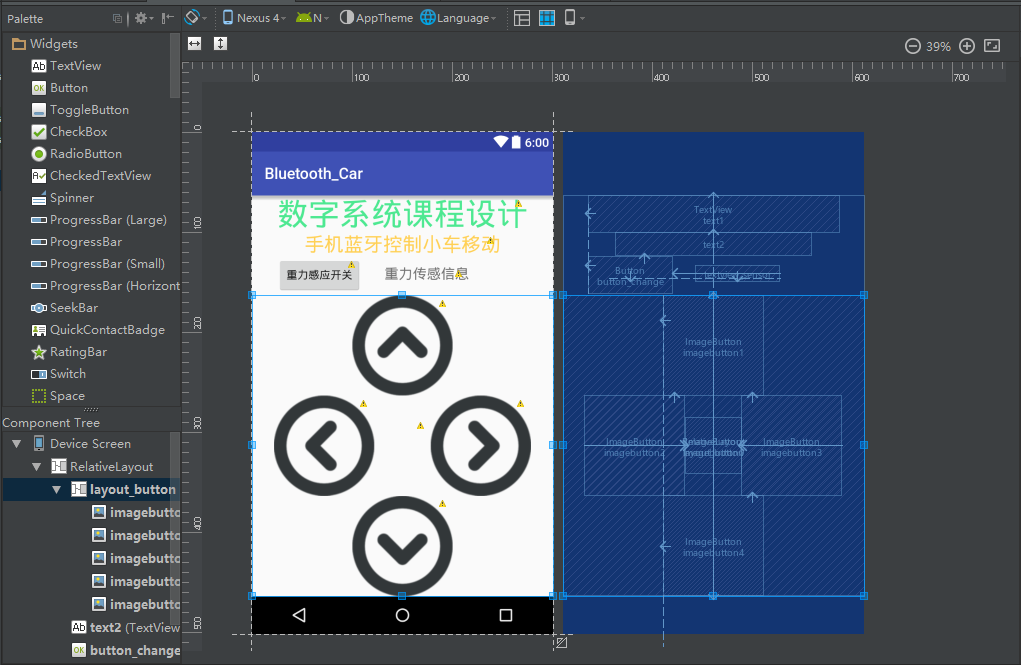Image resolution: width=1021 pixels, height=665 pixels.
Task: Click the palette list scrollbar
Action: tap(174, 65)
